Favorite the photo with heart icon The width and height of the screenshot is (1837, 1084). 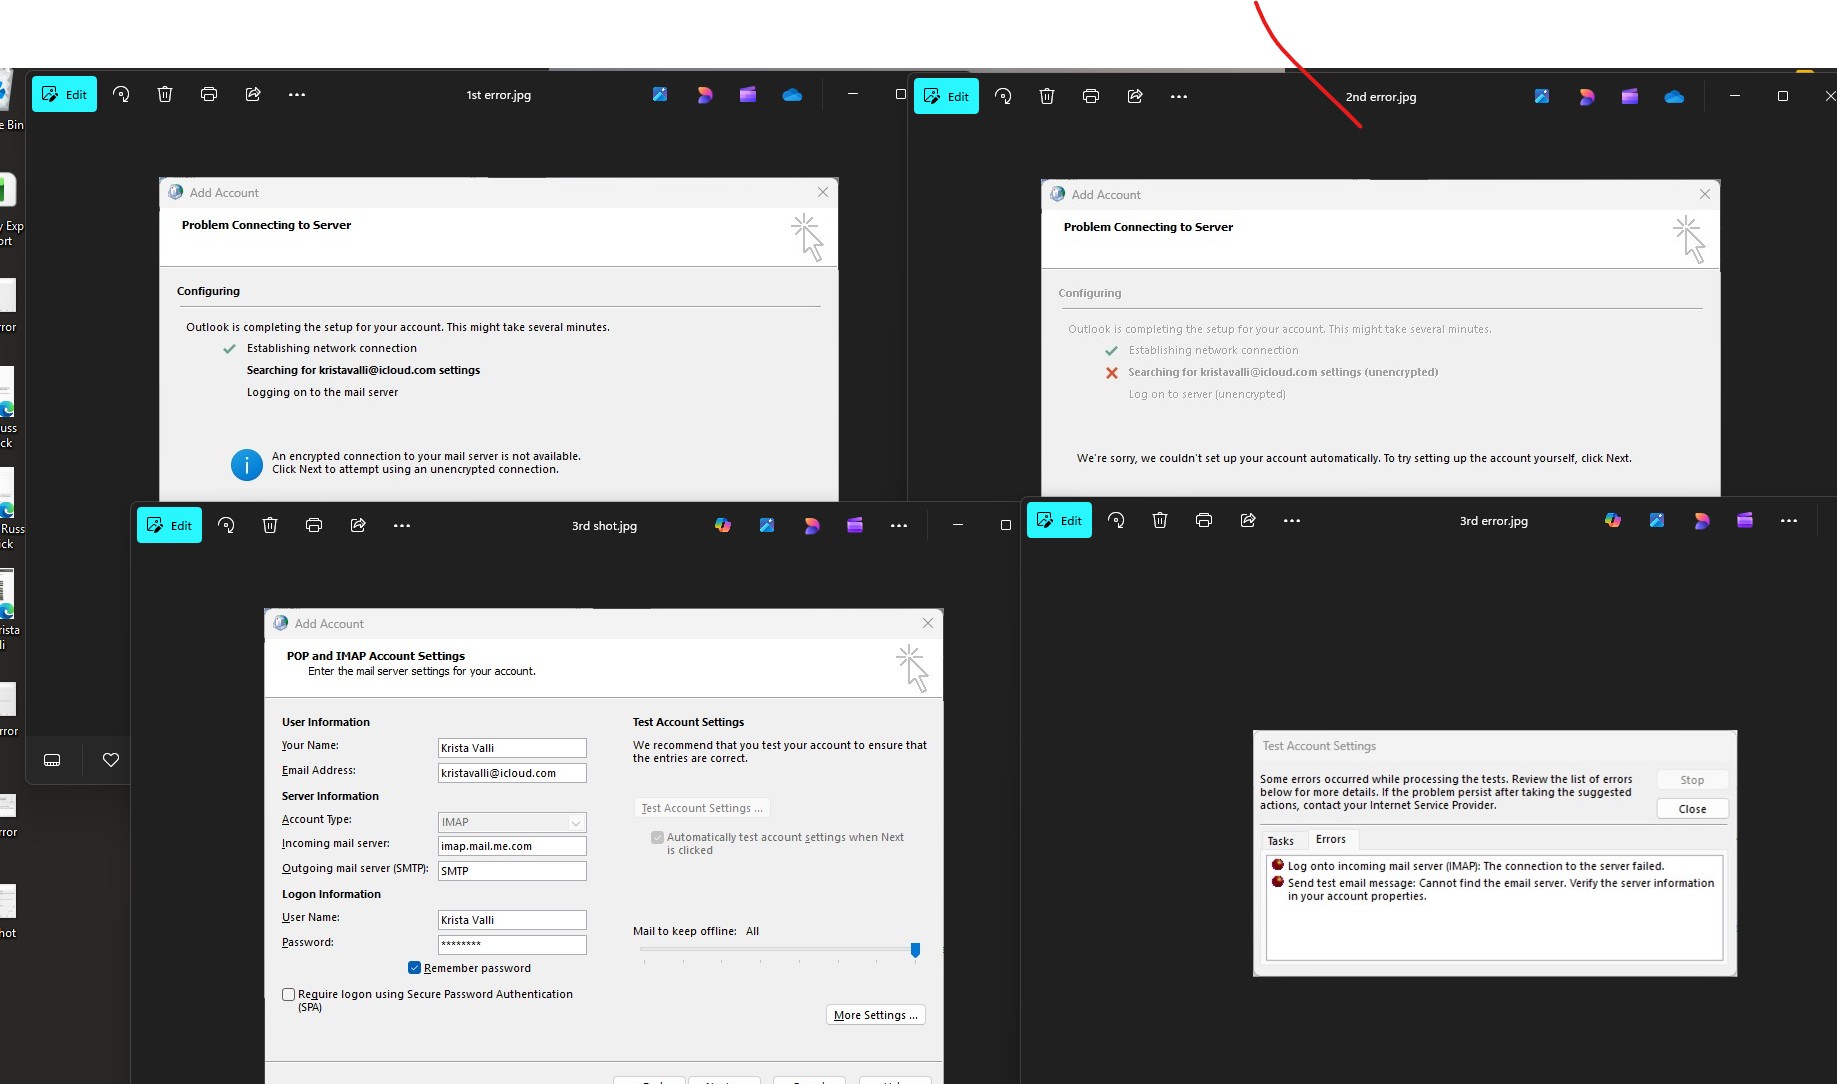coord(111,760)
